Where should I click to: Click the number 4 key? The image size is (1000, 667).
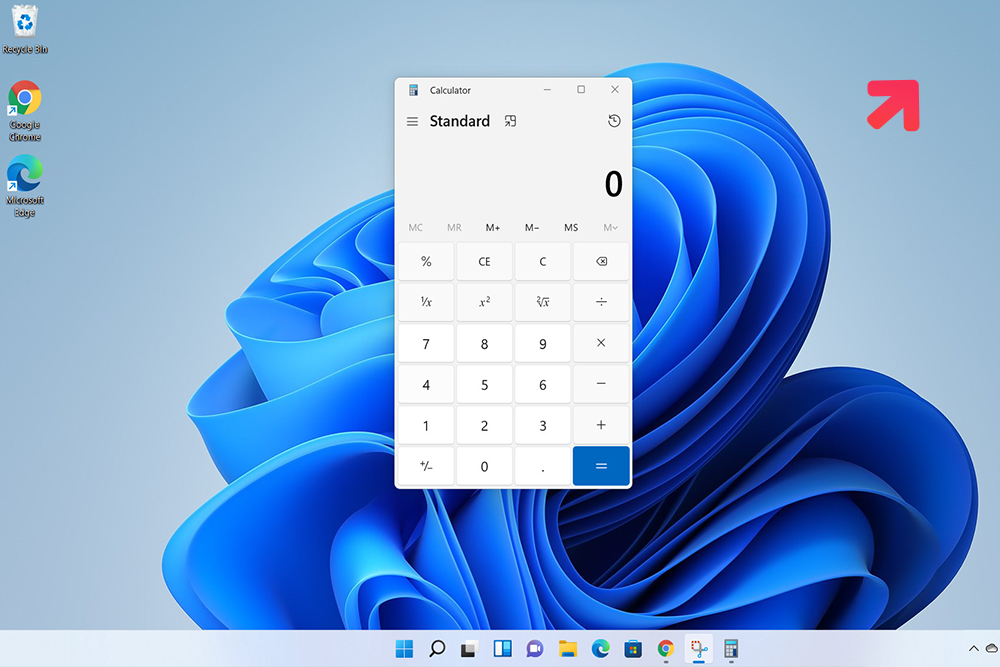pos(426,385)
